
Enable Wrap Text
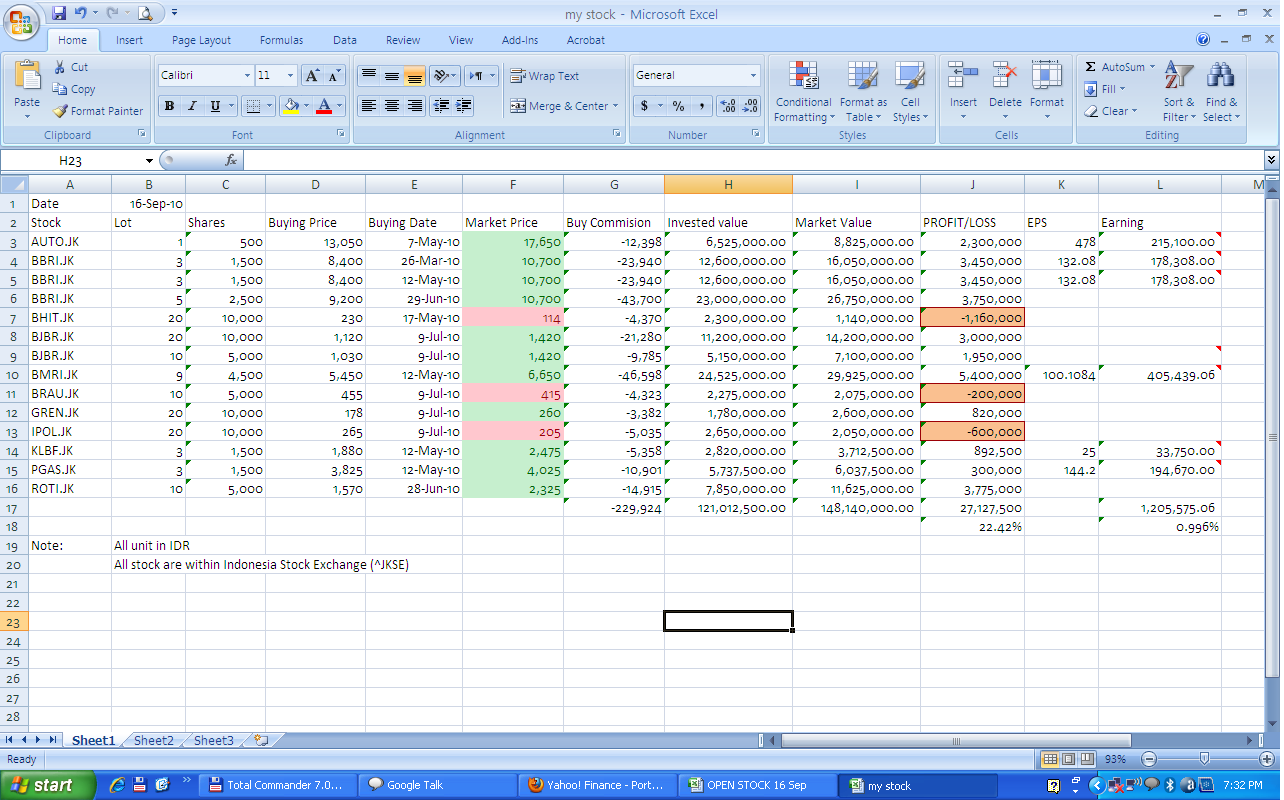pyautogui.click(x=545, y=76)
